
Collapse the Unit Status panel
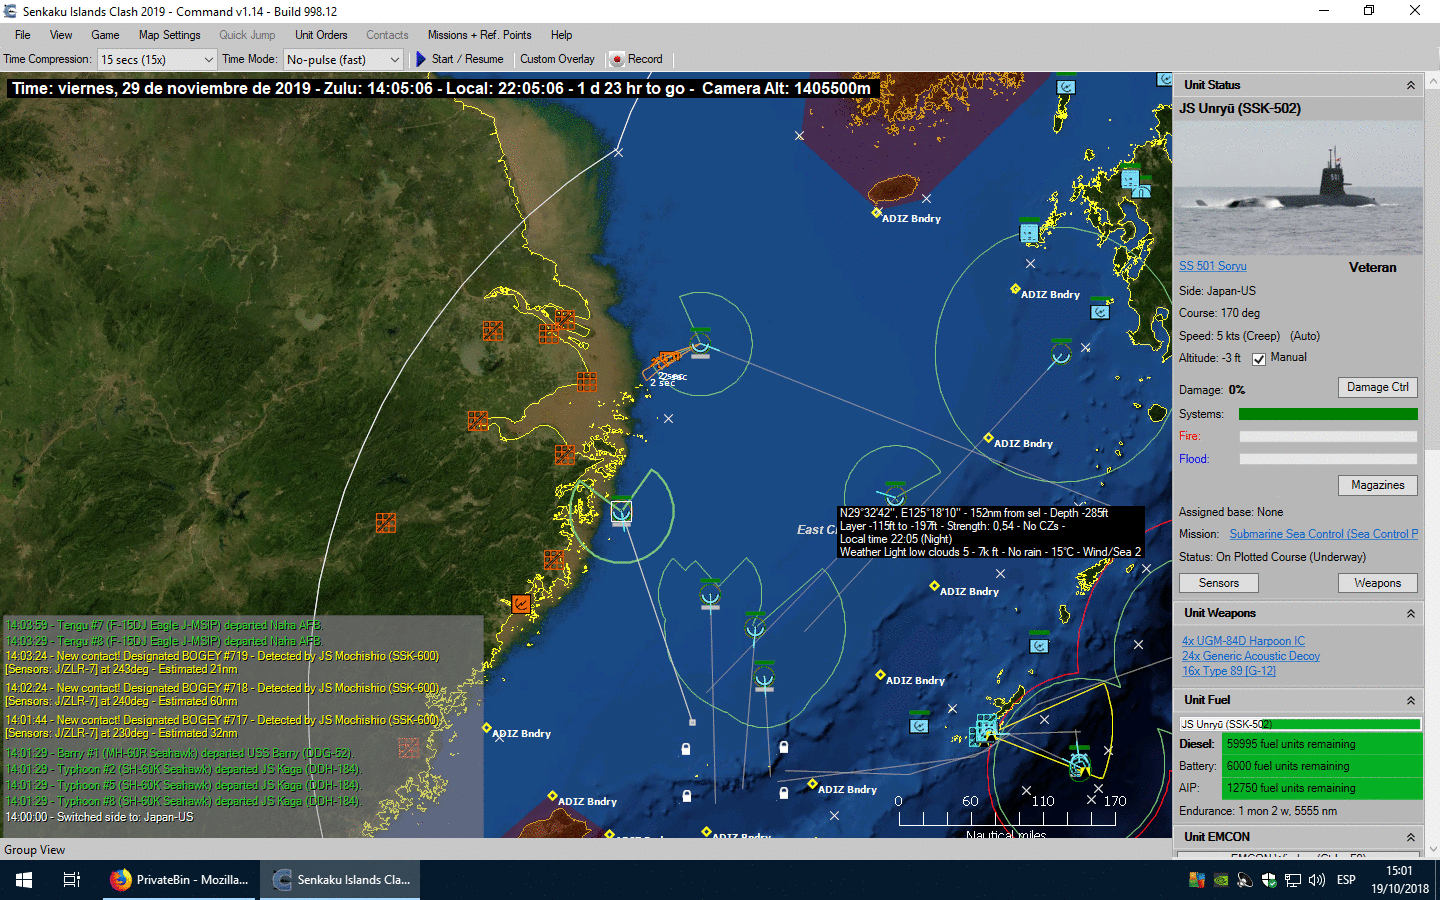(x=1410, y=85)
